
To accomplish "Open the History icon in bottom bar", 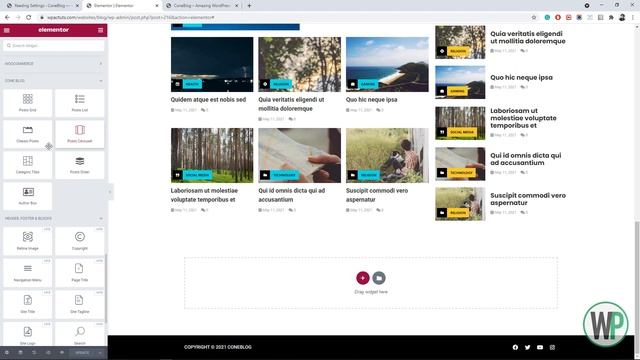I will pos(34,353).
